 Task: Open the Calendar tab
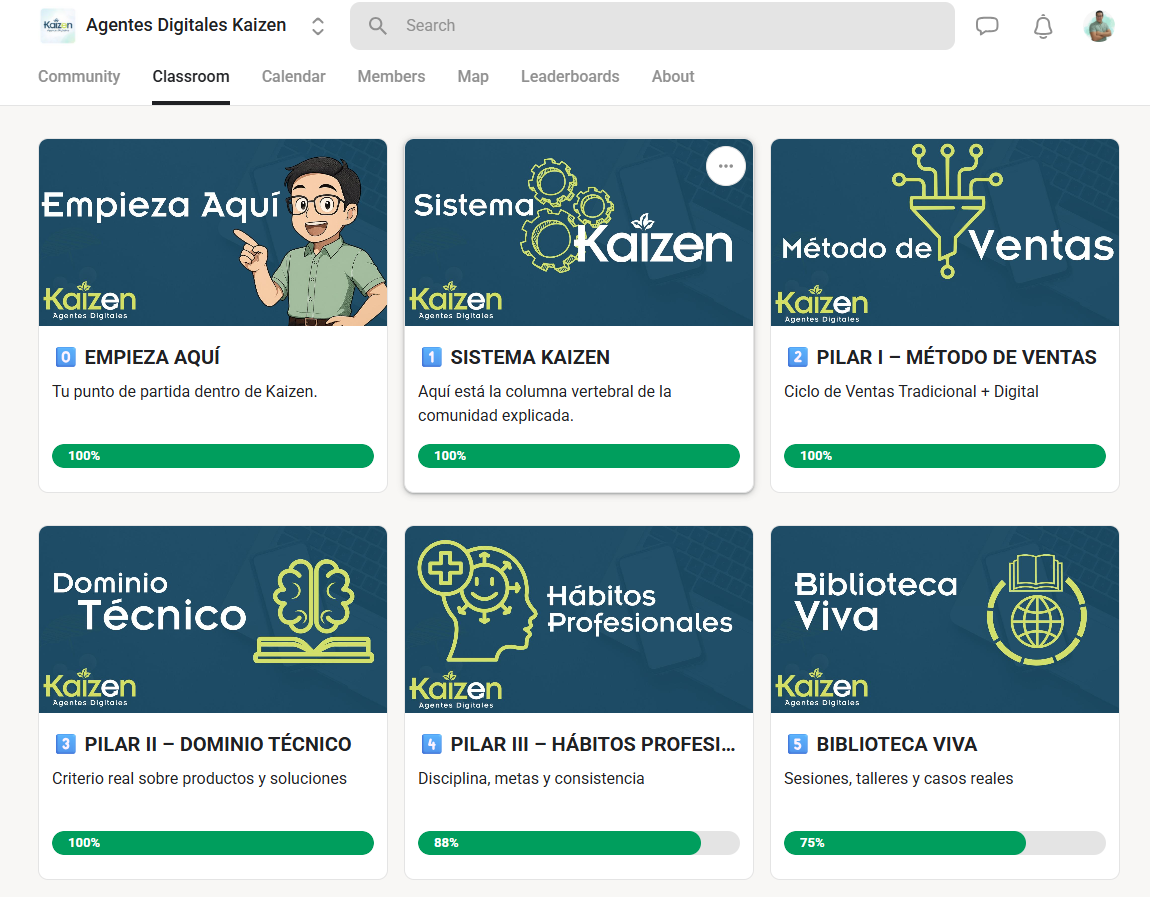tap(293, 76)
